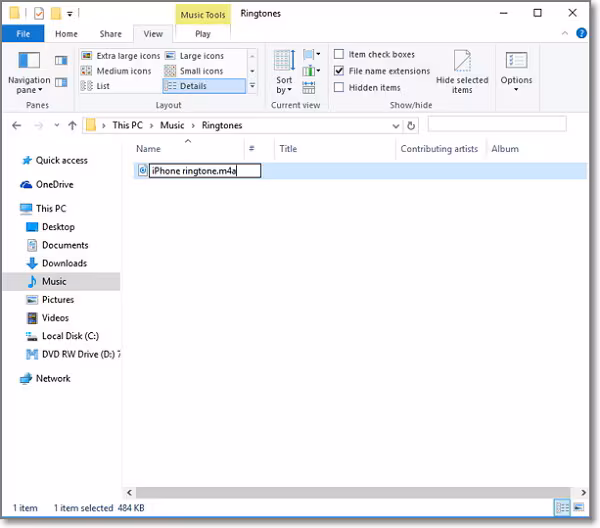Click This PC in address bar
The image size is (600, 528).
coord(127,125)
